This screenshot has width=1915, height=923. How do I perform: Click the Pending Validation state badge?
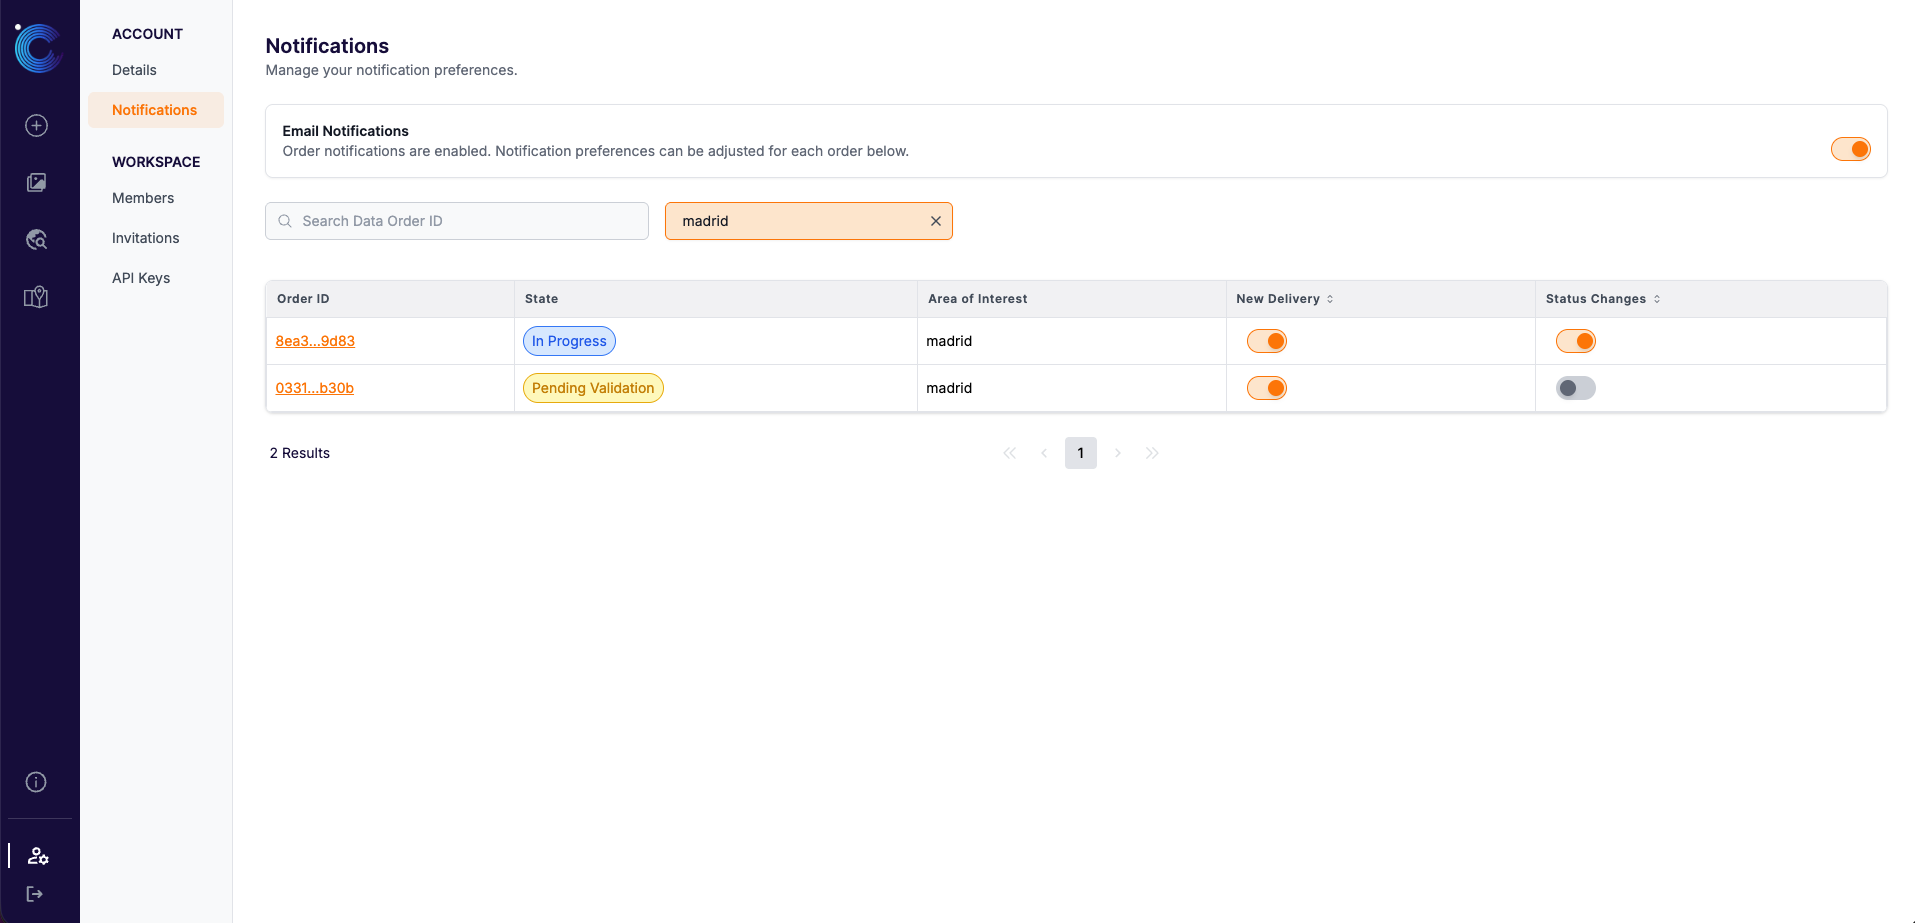pyautogui.click(x=593, y=388)
